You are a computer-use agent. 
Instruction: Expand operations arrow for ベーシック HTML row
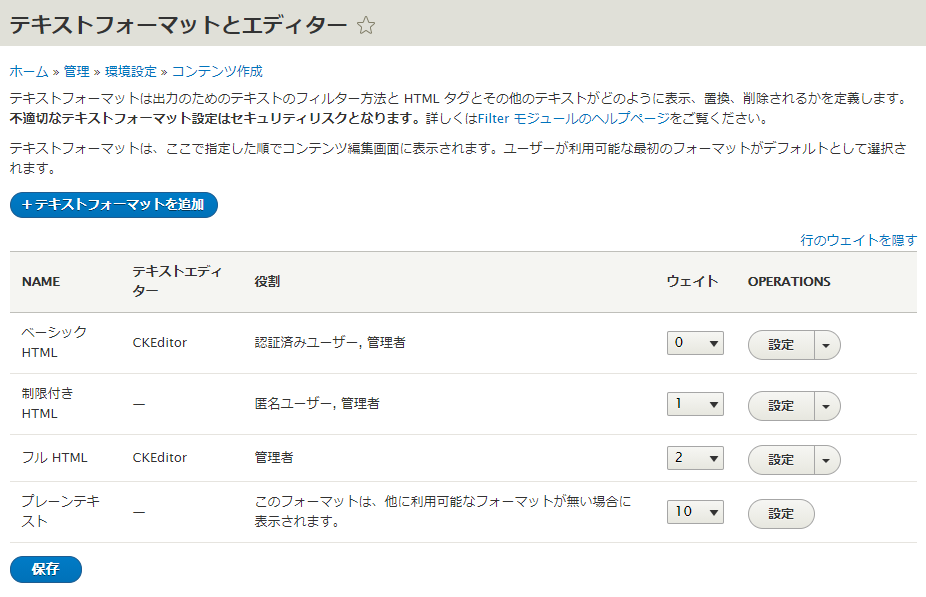(x=827, y=345)
